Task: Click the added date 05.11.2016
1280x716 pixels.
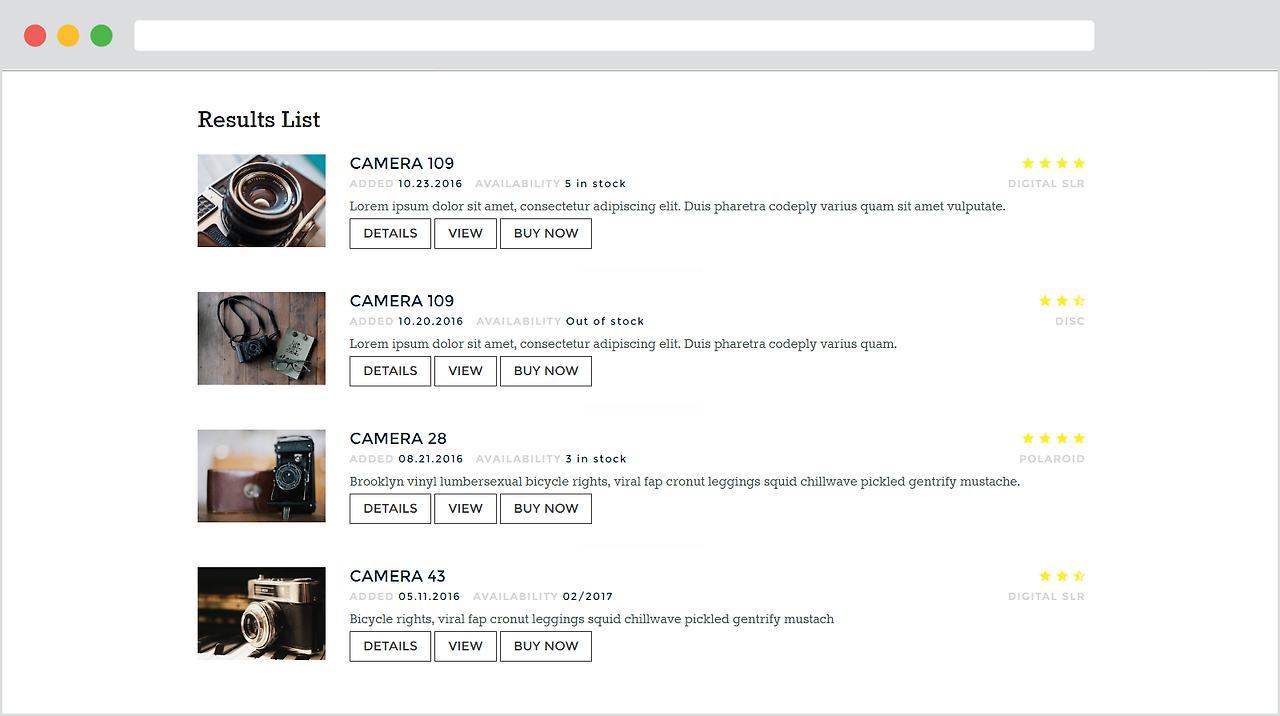Action: [x=430, y=597]
